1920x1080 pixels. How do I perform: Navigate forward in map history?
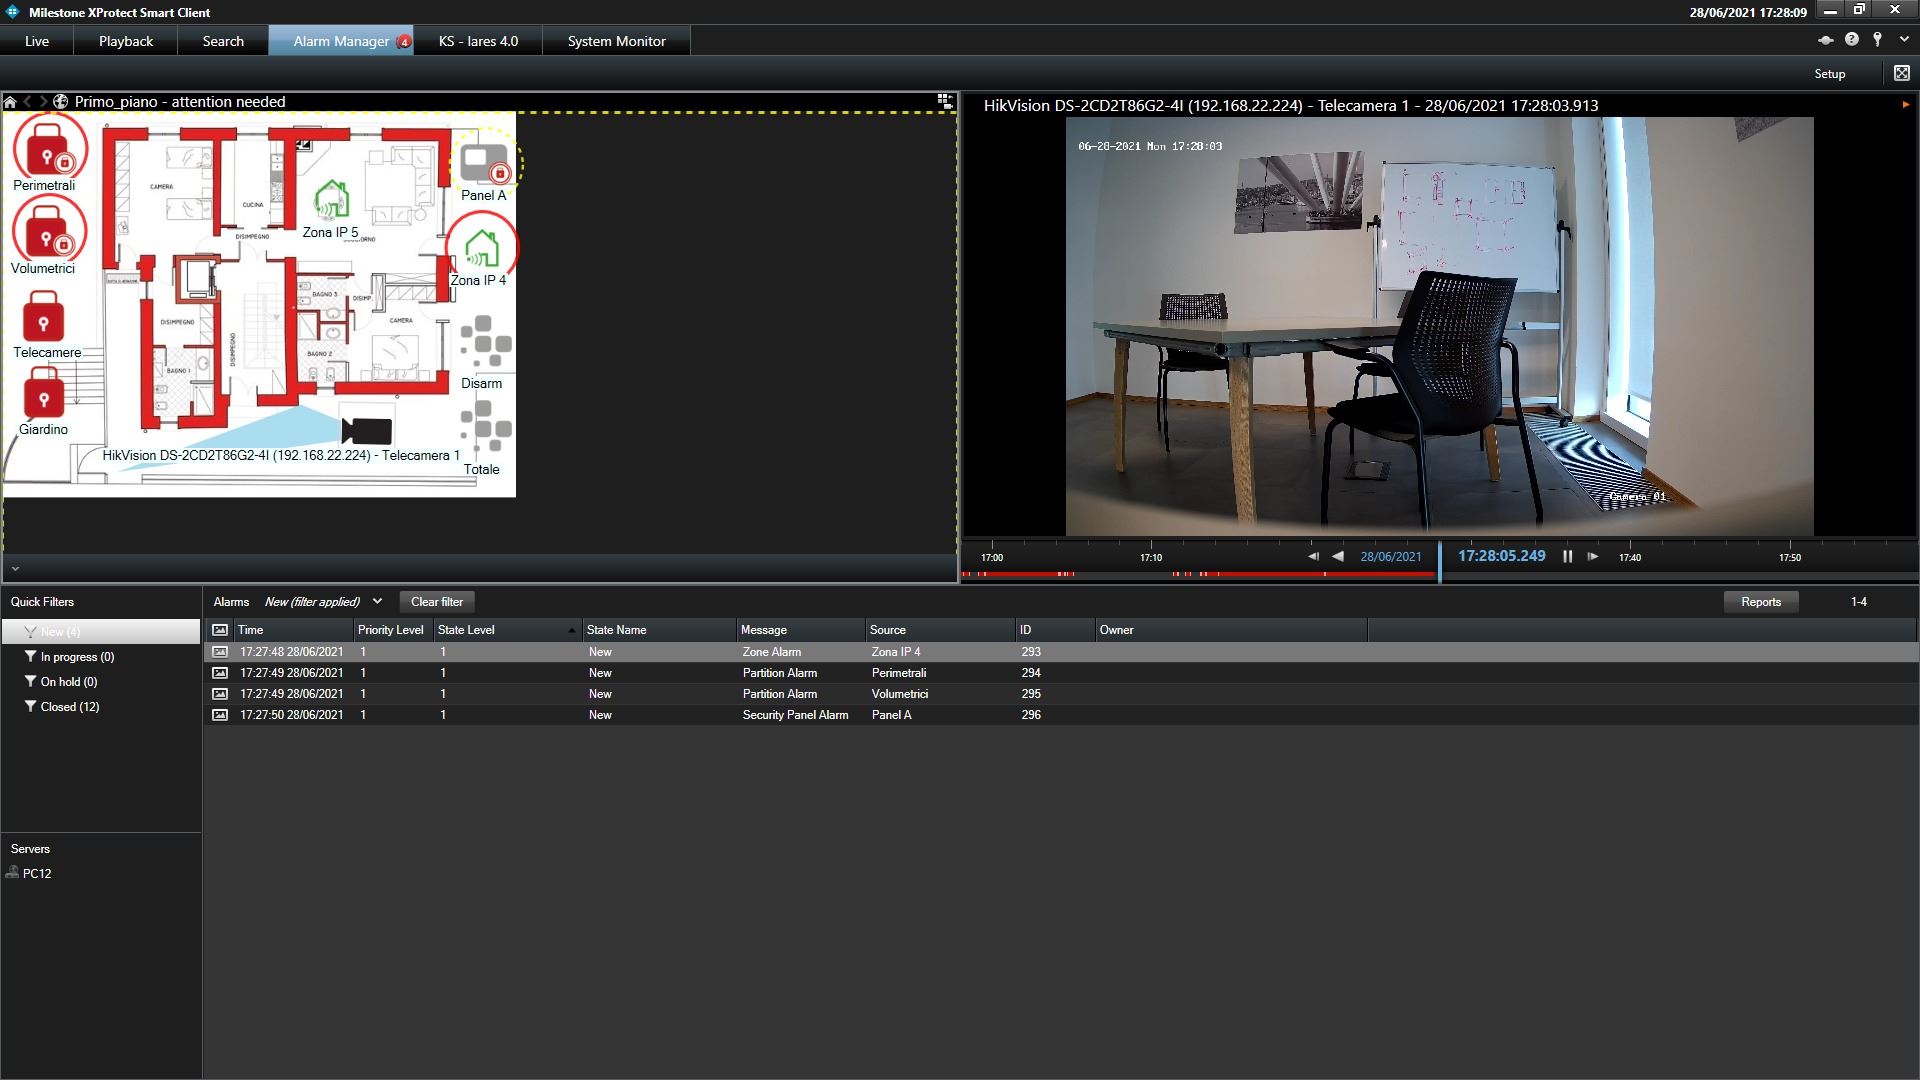click(x=43, y=102)
